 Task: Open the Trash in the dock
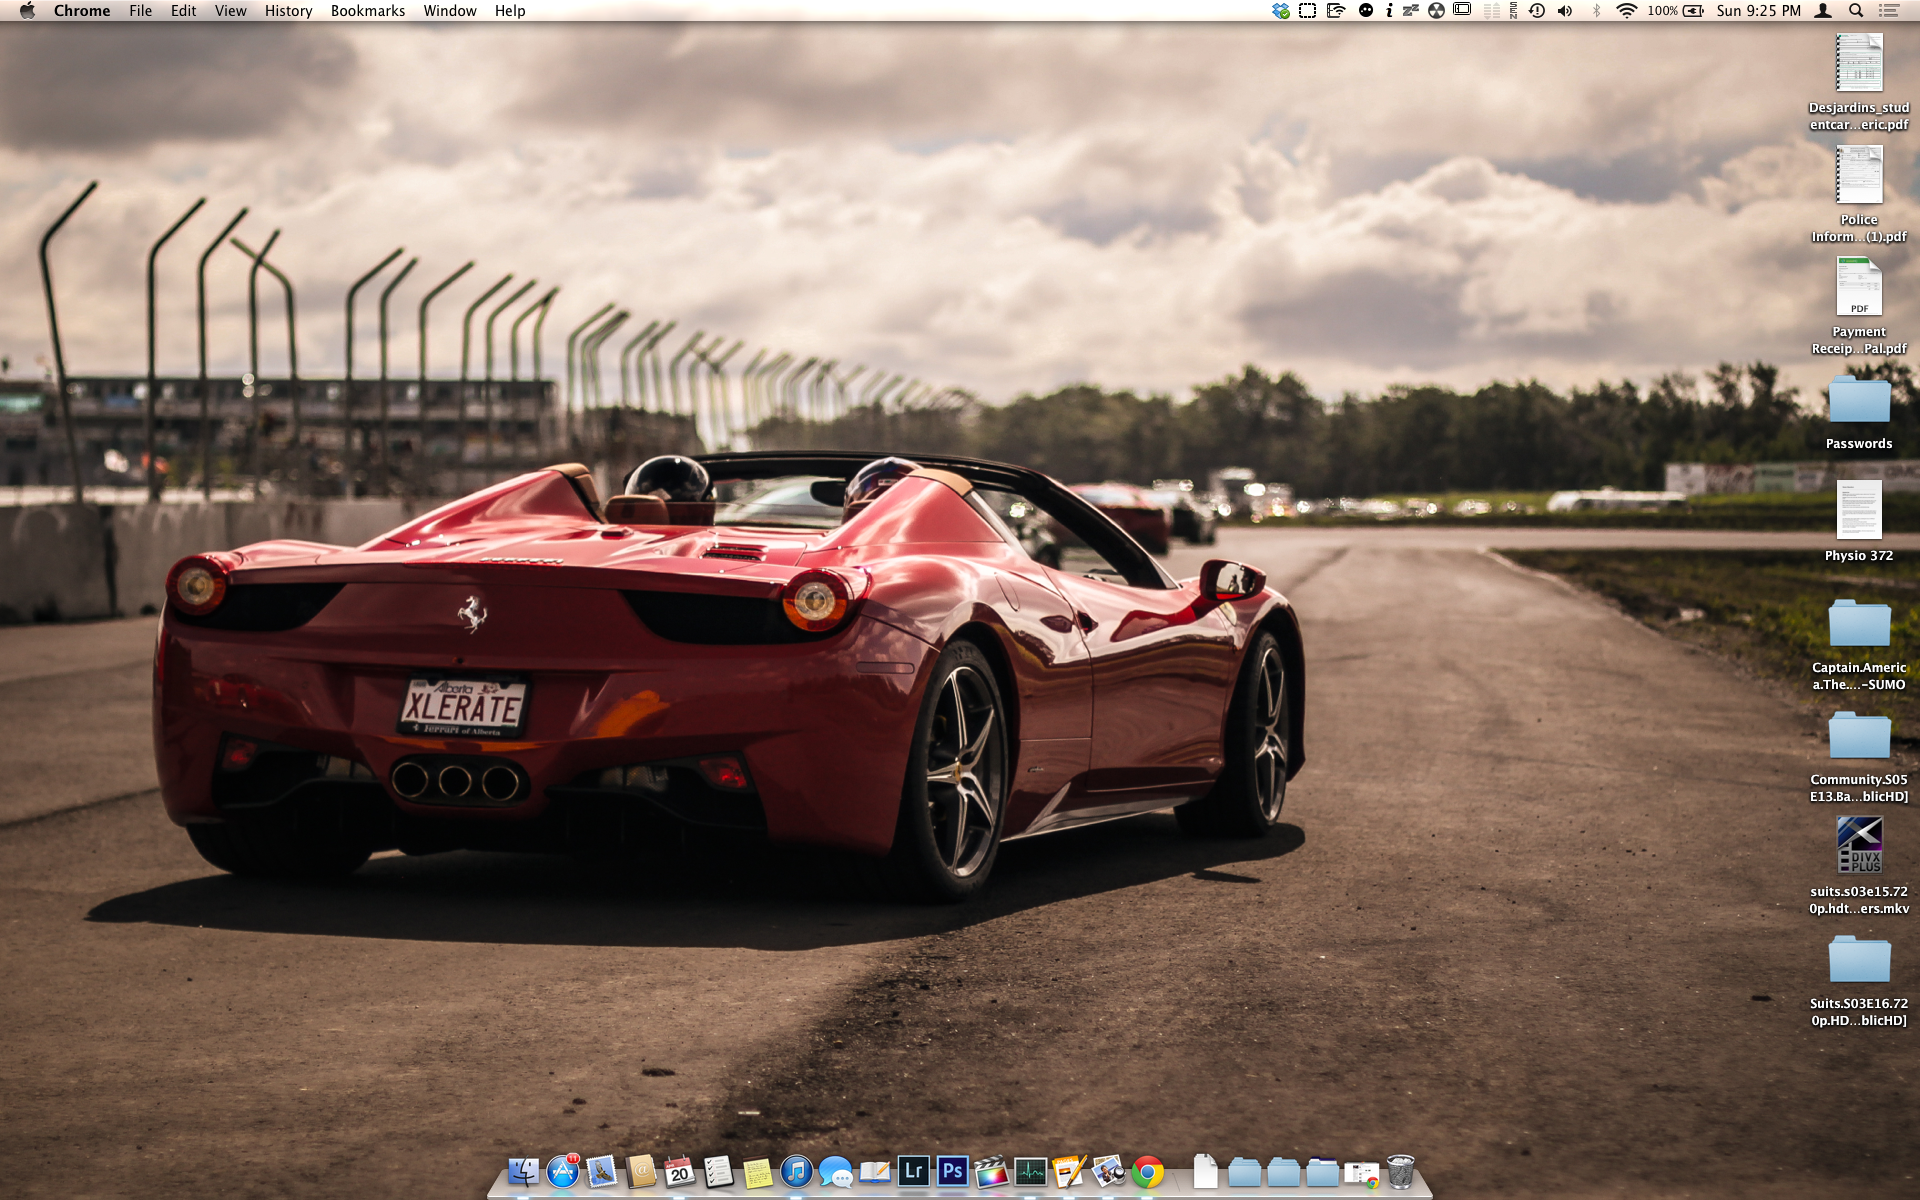(x=1401, y=1171)
